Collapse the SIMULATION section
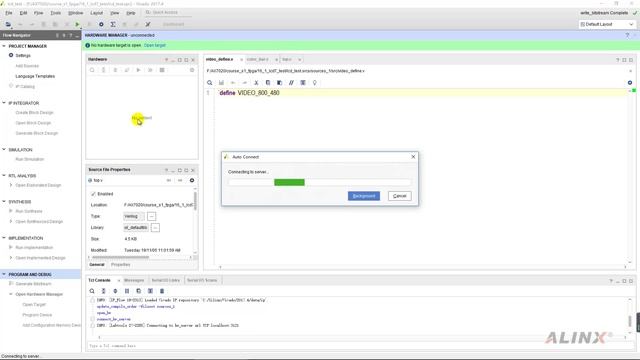This screenshot has height=360, width=640. [x=4, y=150]
